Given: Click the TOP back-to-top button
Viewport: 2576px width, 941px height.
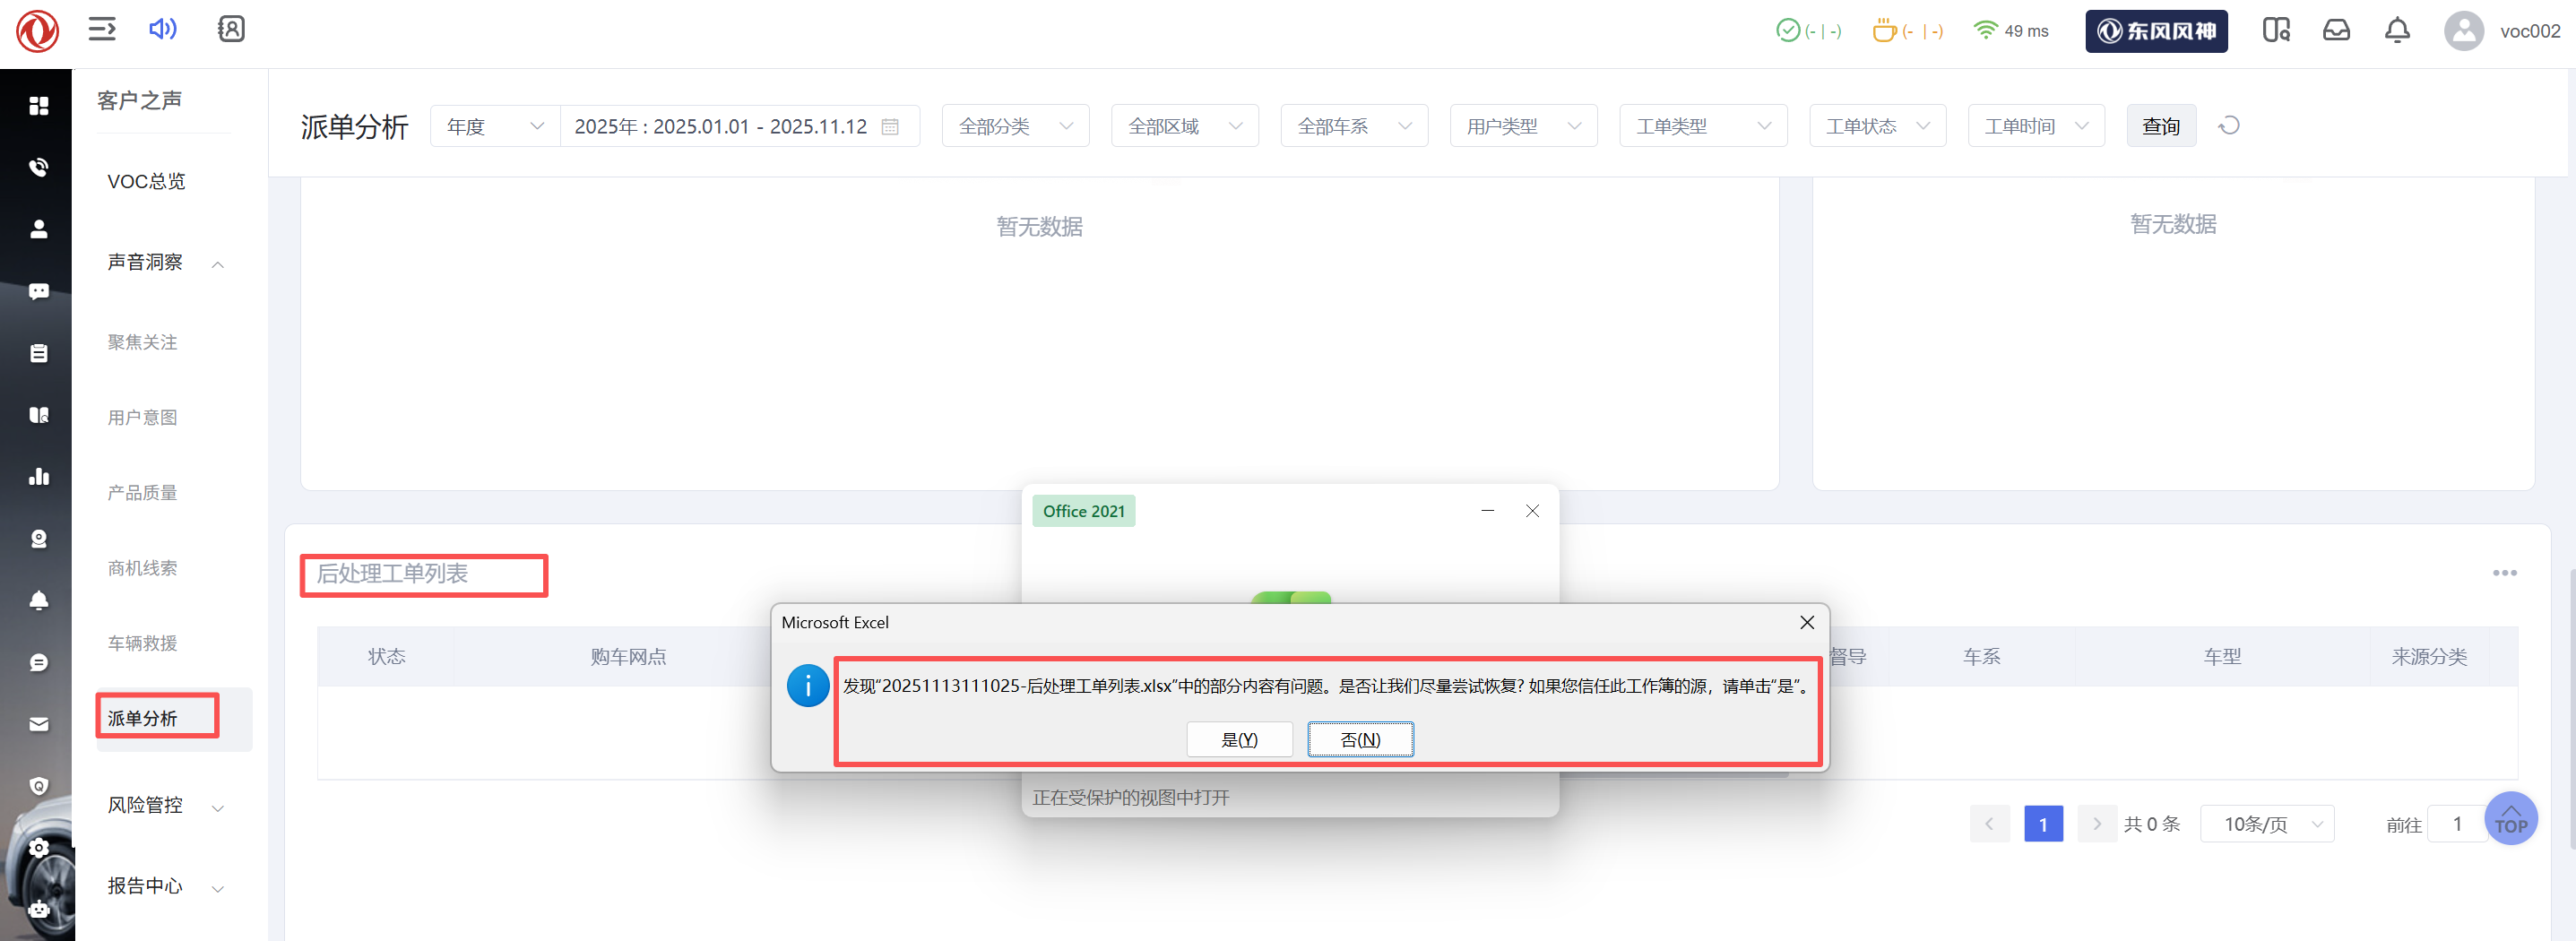Looking at the screenshot, I should pos(2510,819).
